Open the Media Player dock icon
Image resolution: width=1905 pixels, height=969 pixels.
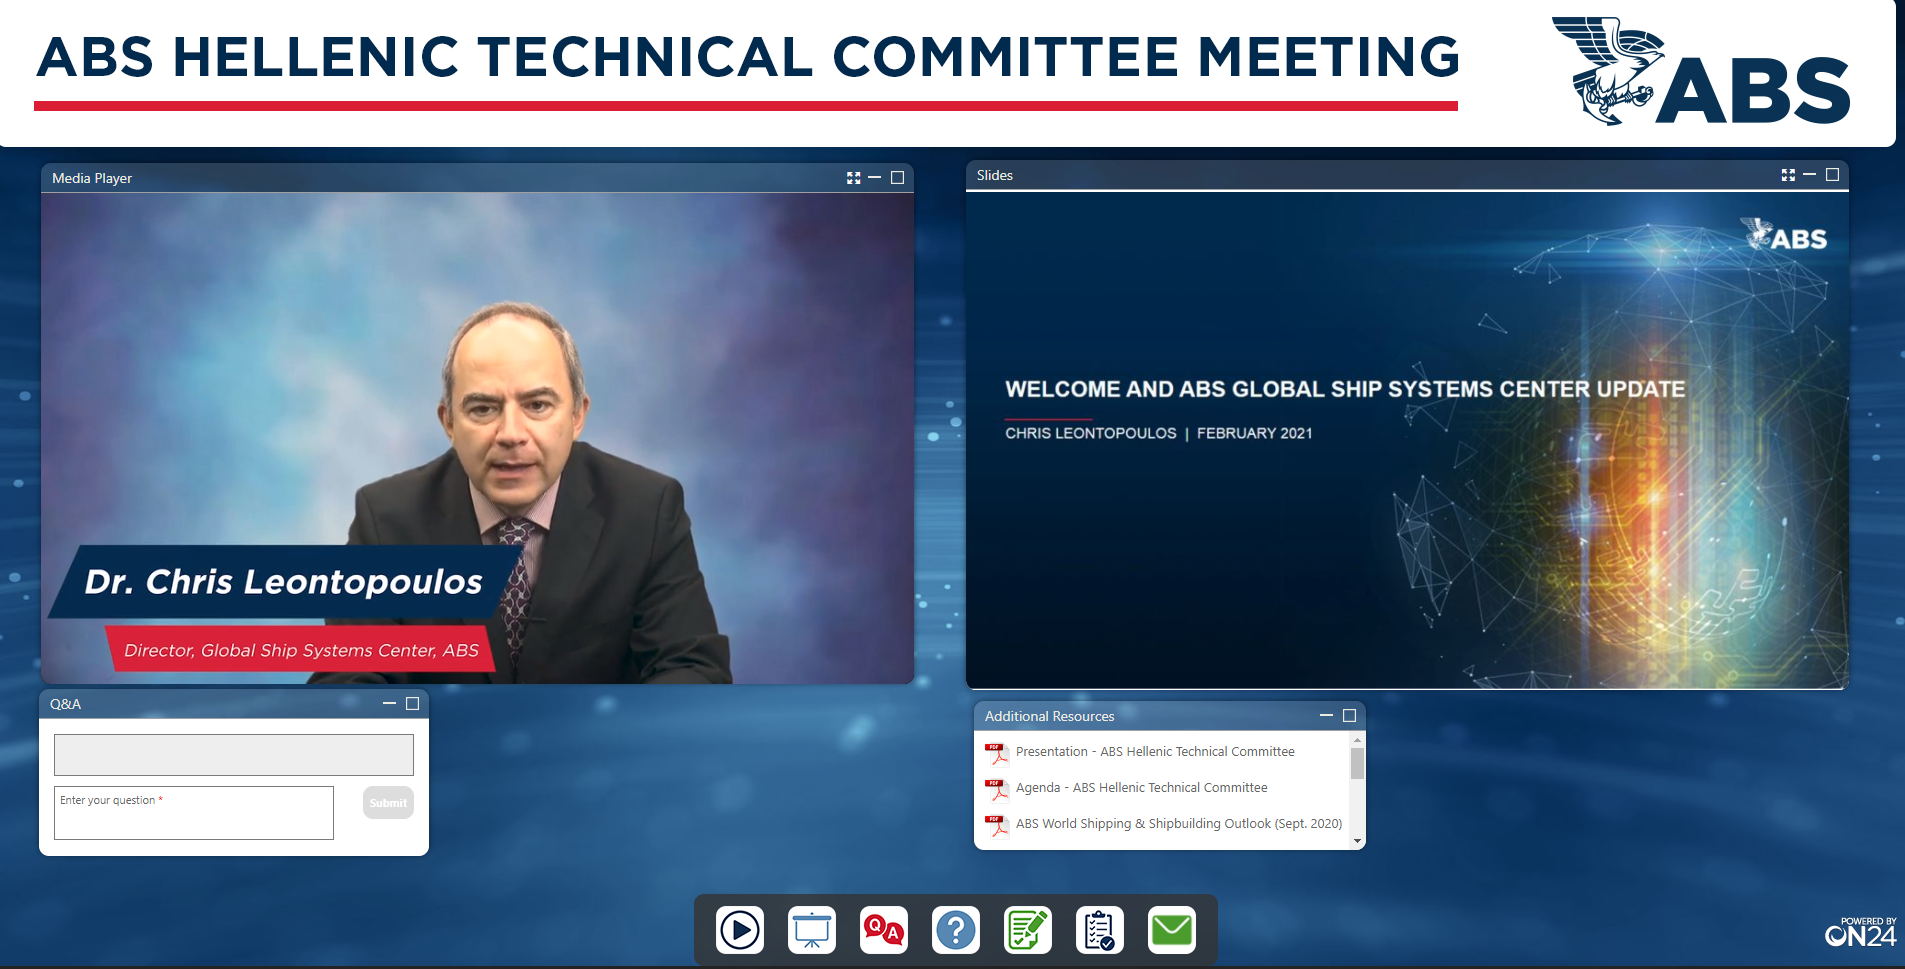[x=740, y=930]
